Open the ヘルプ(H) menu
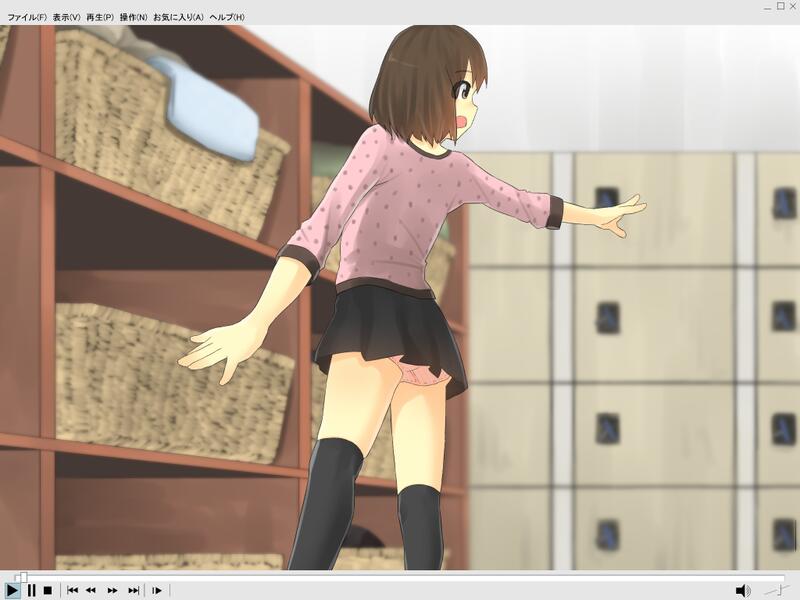 (226, 18)
